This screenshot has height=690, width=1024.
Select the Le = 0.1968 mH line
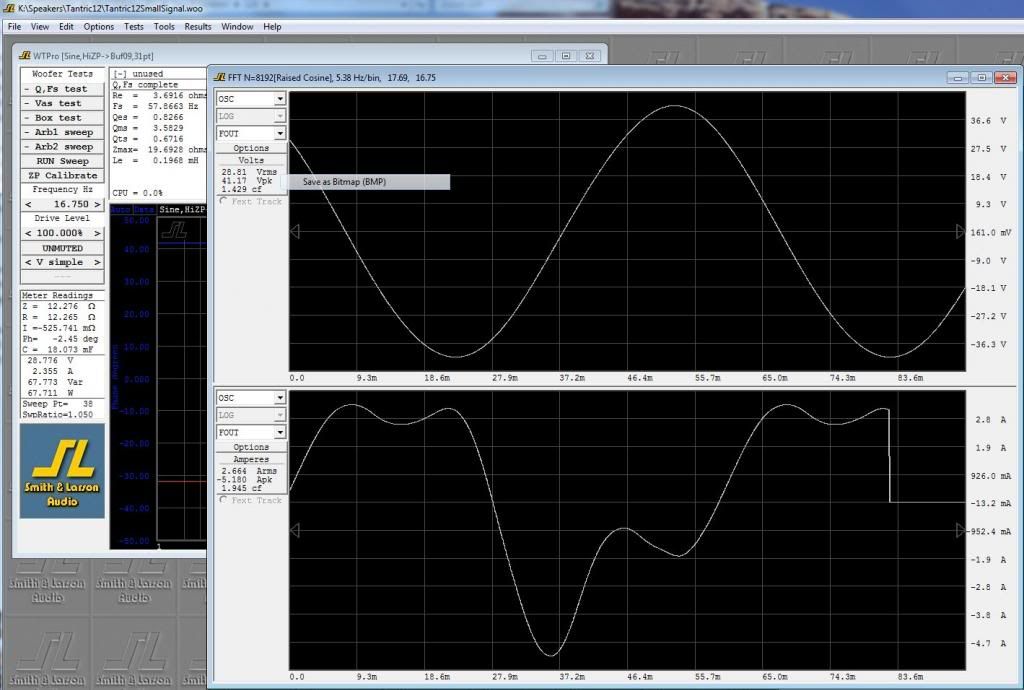pos(155,160)
